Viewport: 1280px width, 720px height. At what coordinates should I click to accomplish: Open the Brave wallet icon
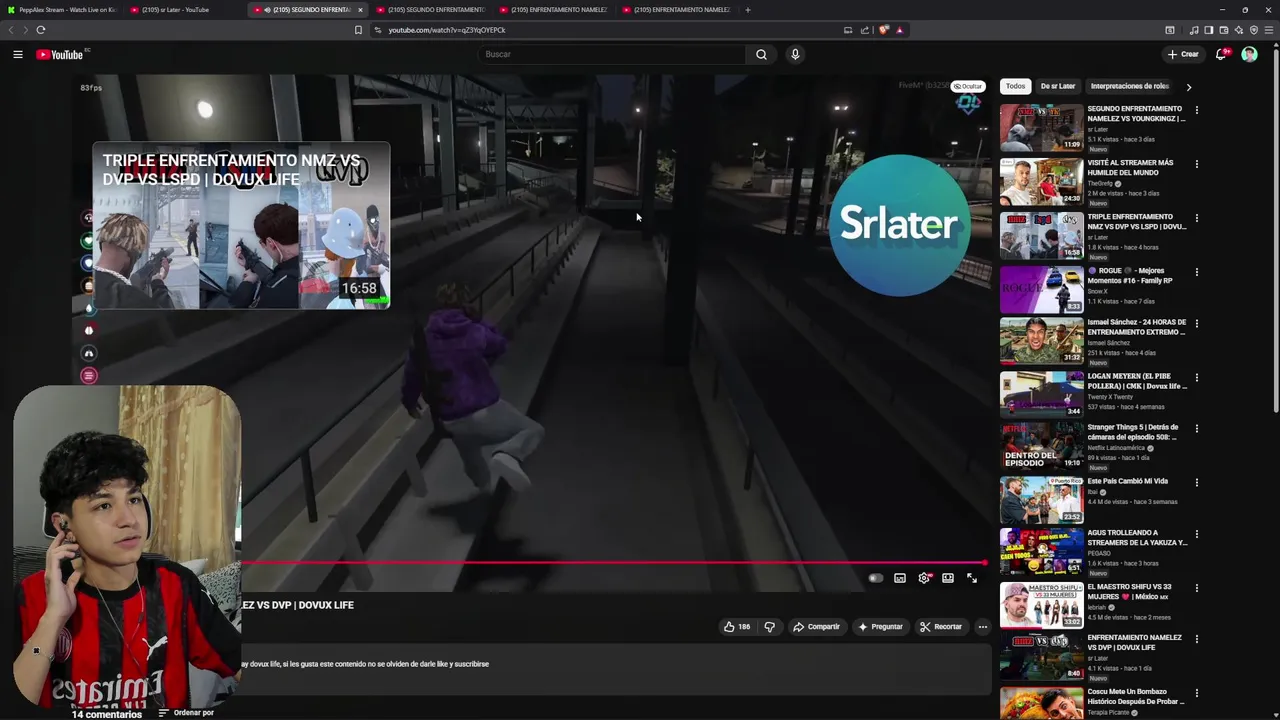click(1224, 30)
